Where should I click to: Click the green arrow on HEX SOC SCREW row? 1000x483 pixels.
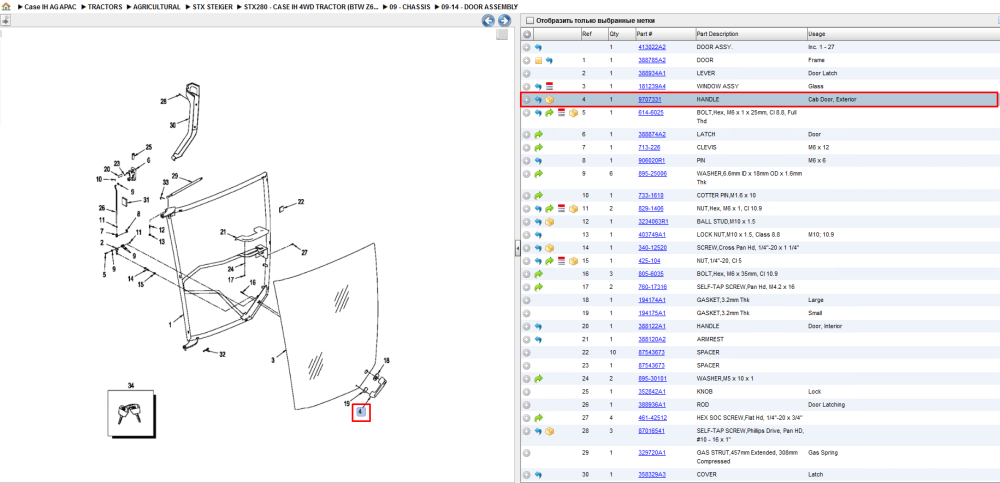pos(538,418)
